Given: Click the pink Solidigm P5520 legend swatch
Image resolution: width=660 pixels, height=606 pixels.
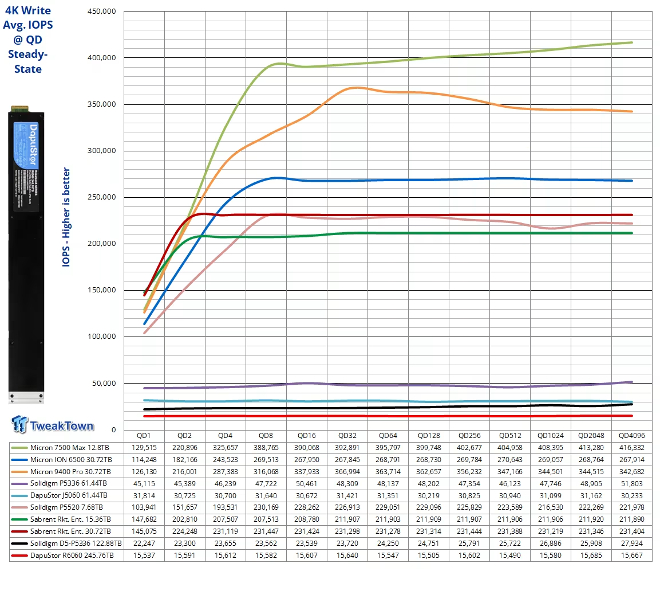Looking at the screenshot, I should 19,508.
